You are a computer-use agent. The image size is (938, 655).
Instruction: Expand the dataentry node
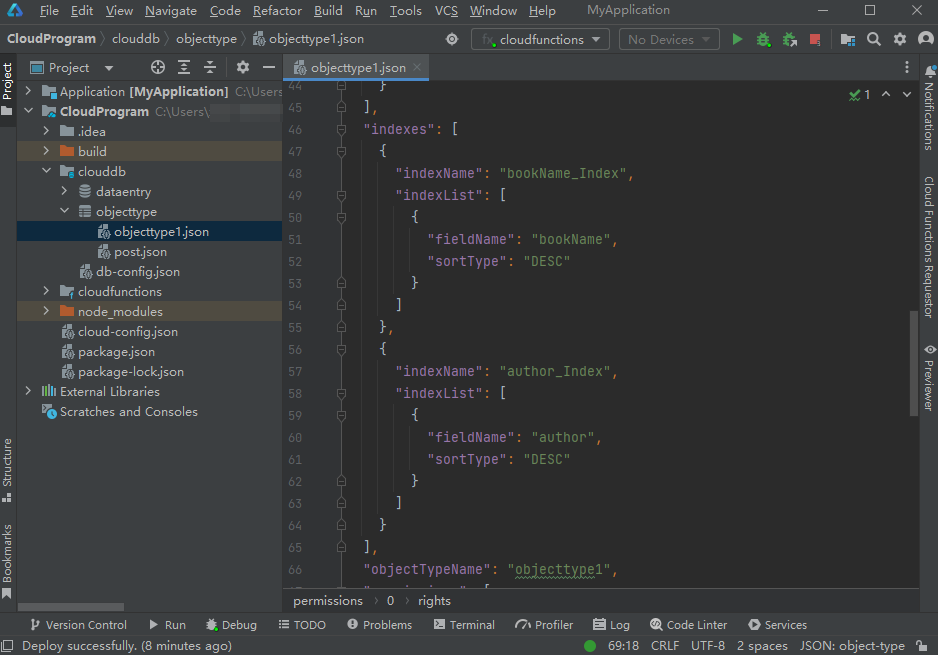[x=64, y=191]
